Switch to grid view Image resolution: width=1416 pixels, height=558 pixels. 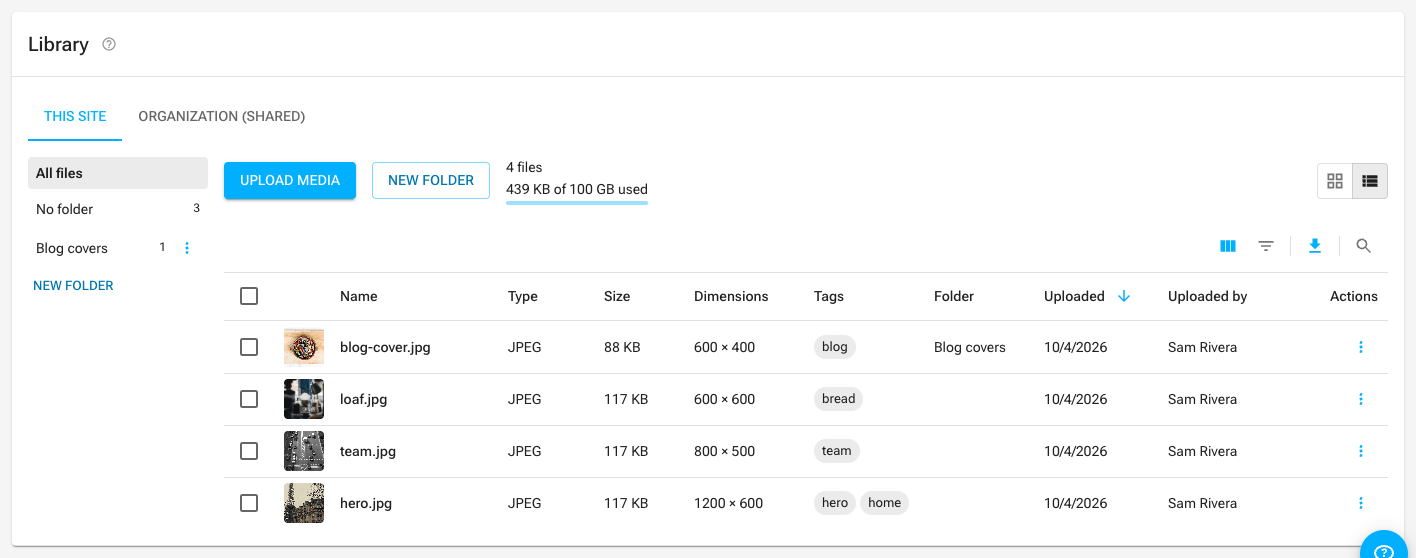click(x=1335, y=181)
